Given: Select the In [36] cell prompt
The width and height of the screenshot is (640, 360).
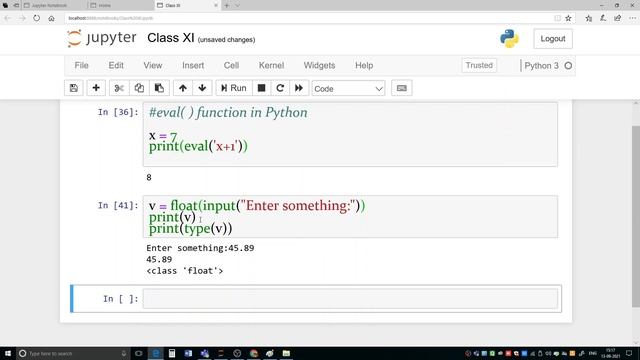Looking at the screenshot, I should (118, 112).
